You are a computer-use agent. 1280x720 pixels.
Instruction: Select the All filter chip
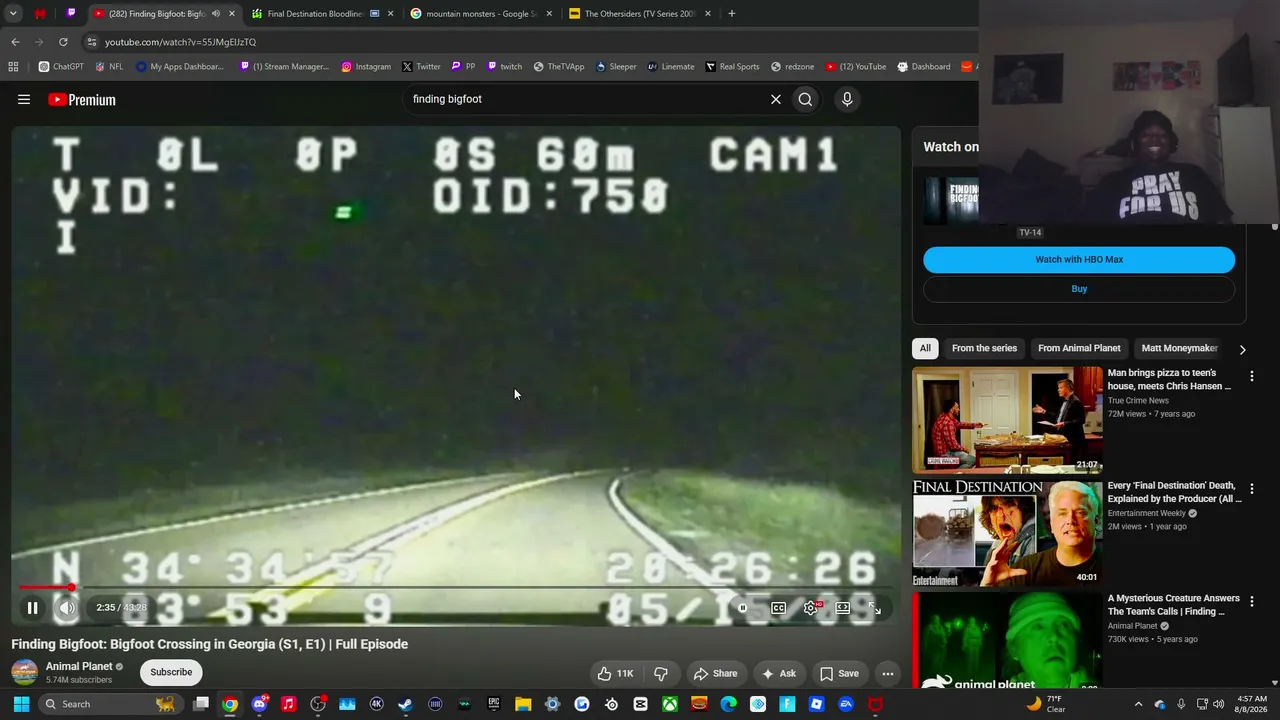[925, 348]
